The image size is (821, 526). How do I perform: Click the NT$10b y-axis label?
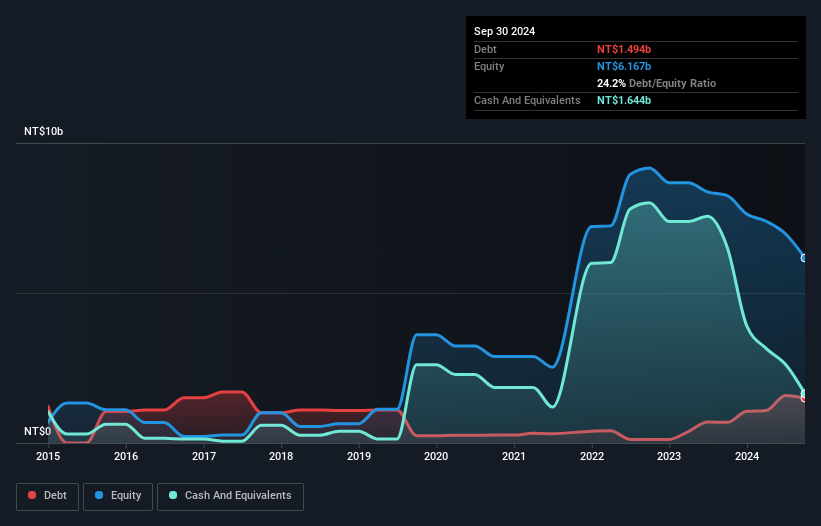point(43,131)
